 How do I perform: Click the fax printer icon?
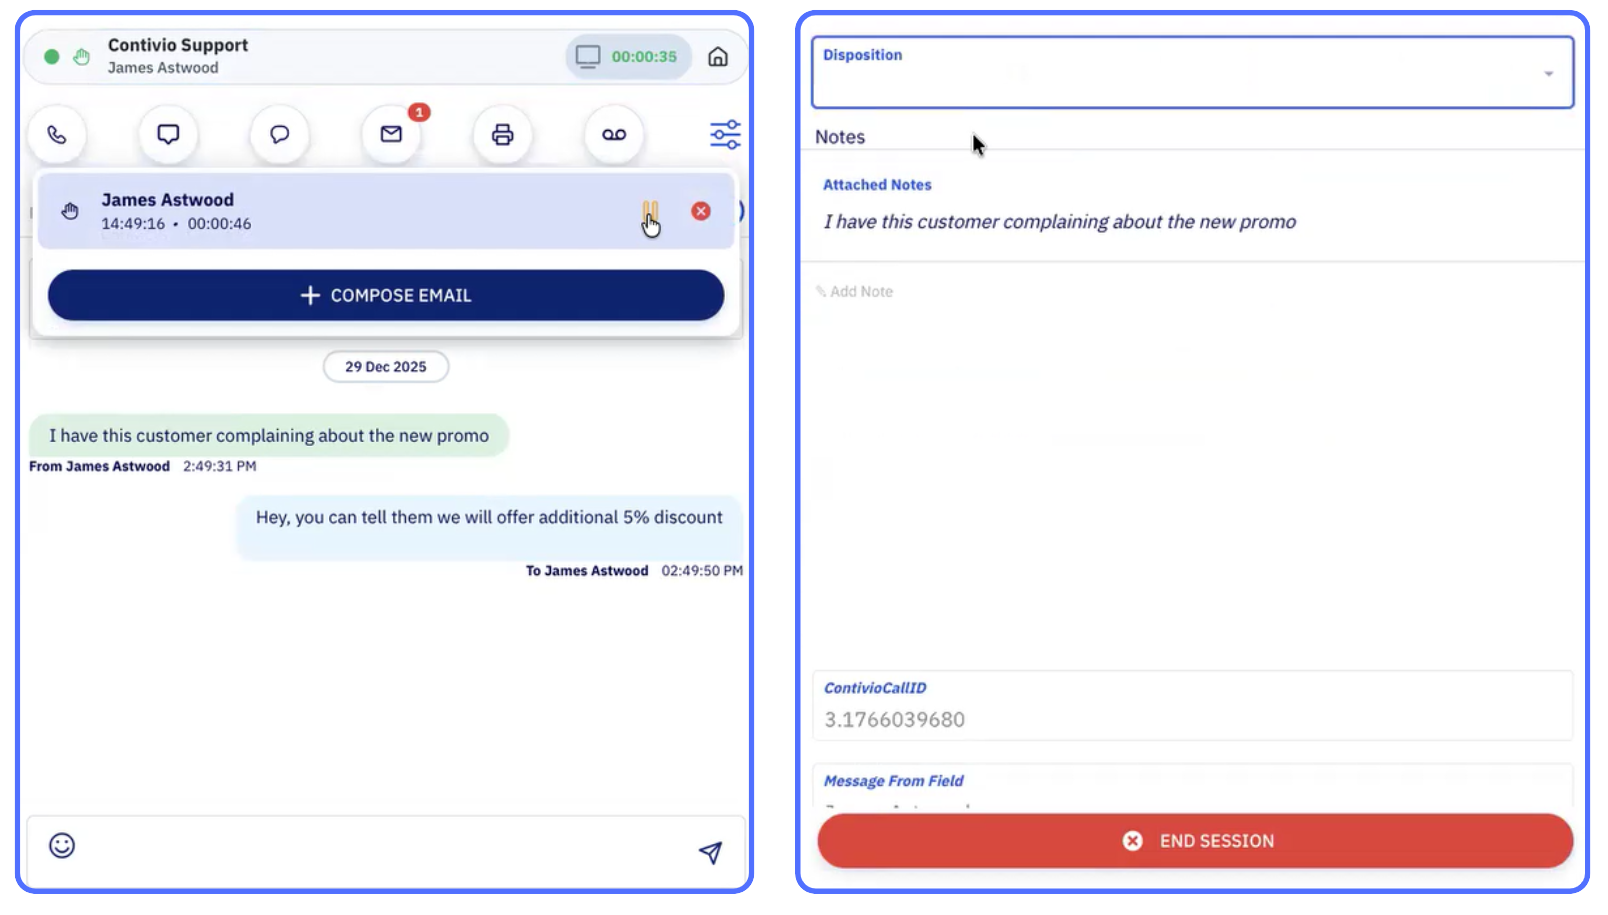pyautogui.click(x=502, y=134)
